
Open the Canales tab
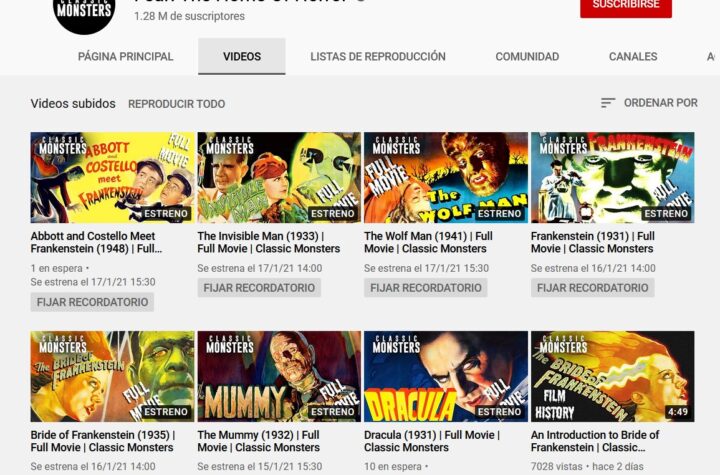(x=633, y=57)
